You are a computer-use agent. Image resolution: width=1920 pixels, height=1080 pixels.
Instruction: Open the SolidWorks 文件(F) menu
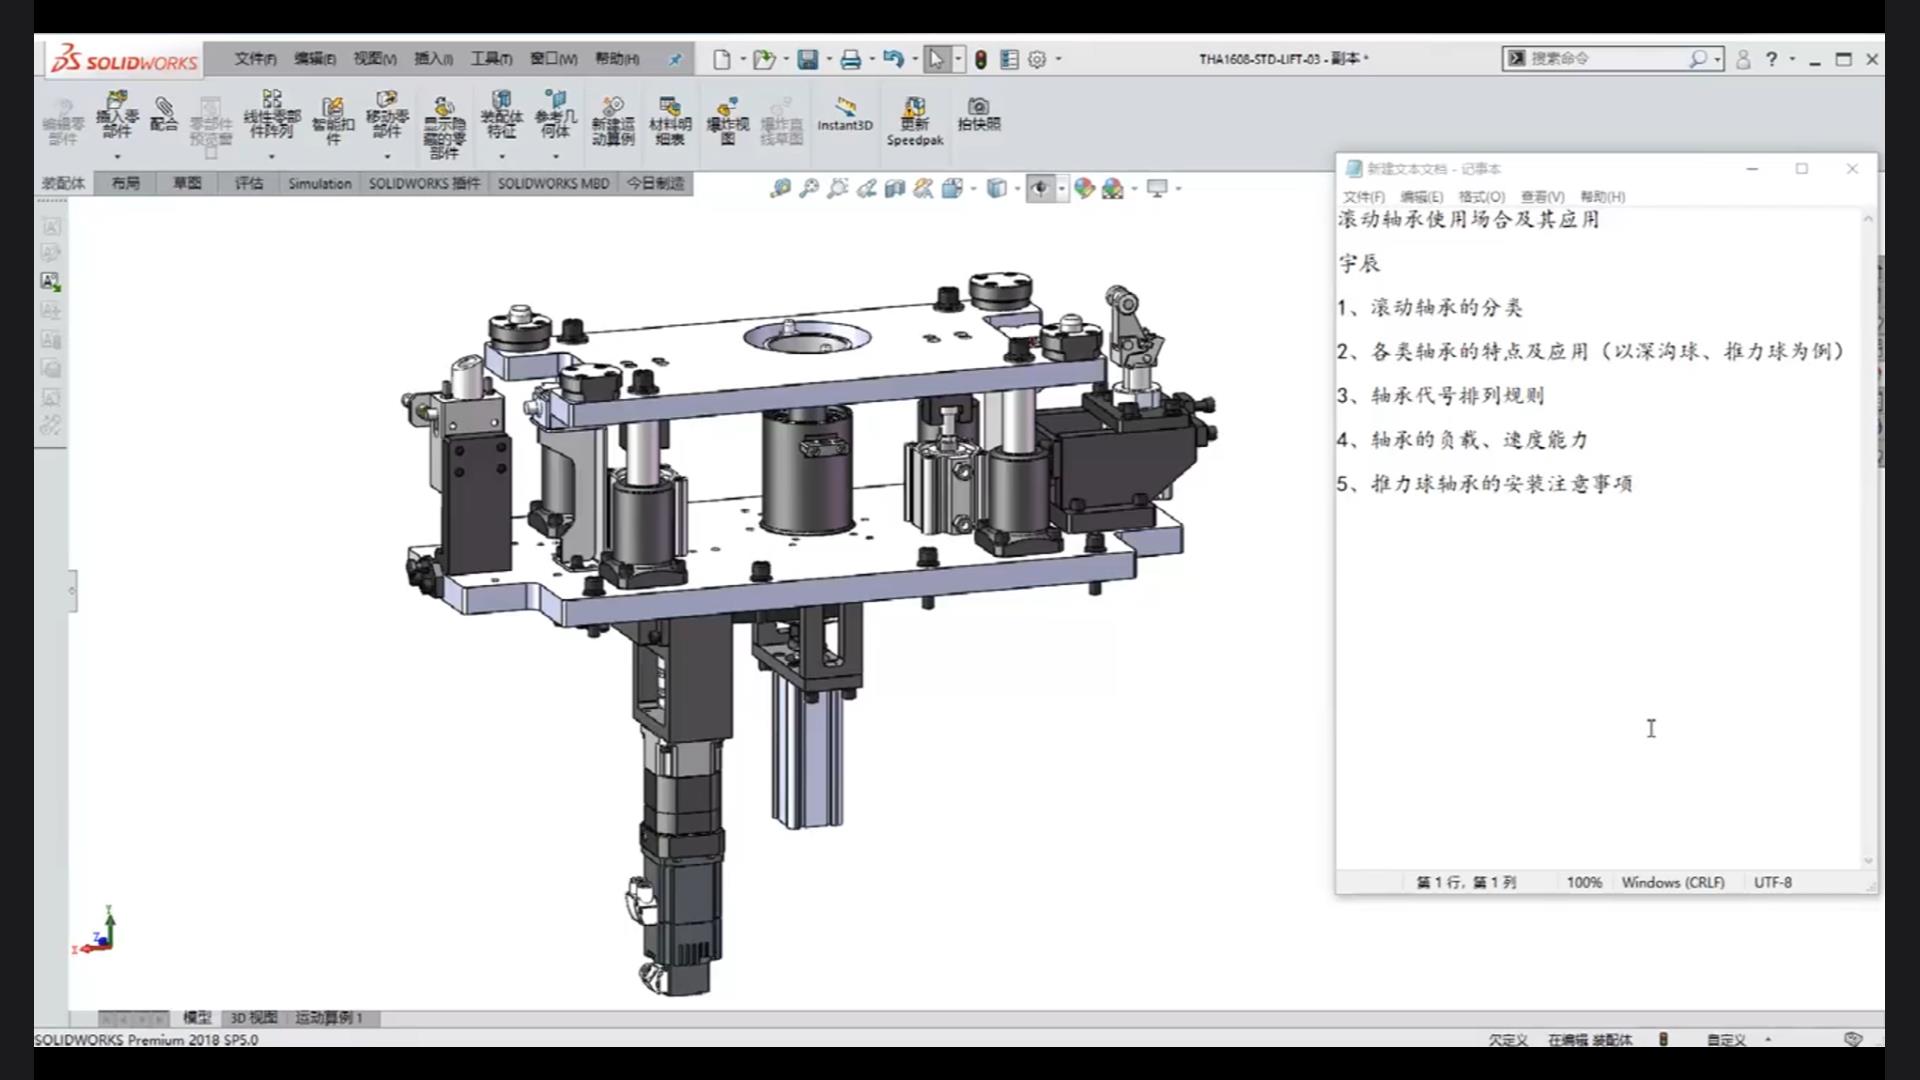point(255,59)
